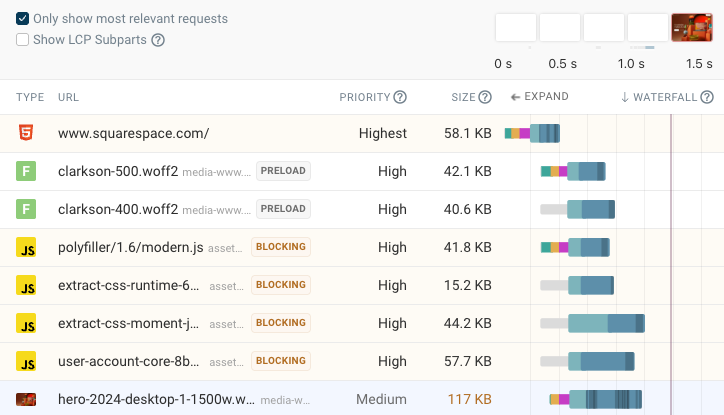This screenshot has height=415, width=724.
Task: Uncheck Only show most relevant requests checkbox
Action: click(x=22, y=18)
